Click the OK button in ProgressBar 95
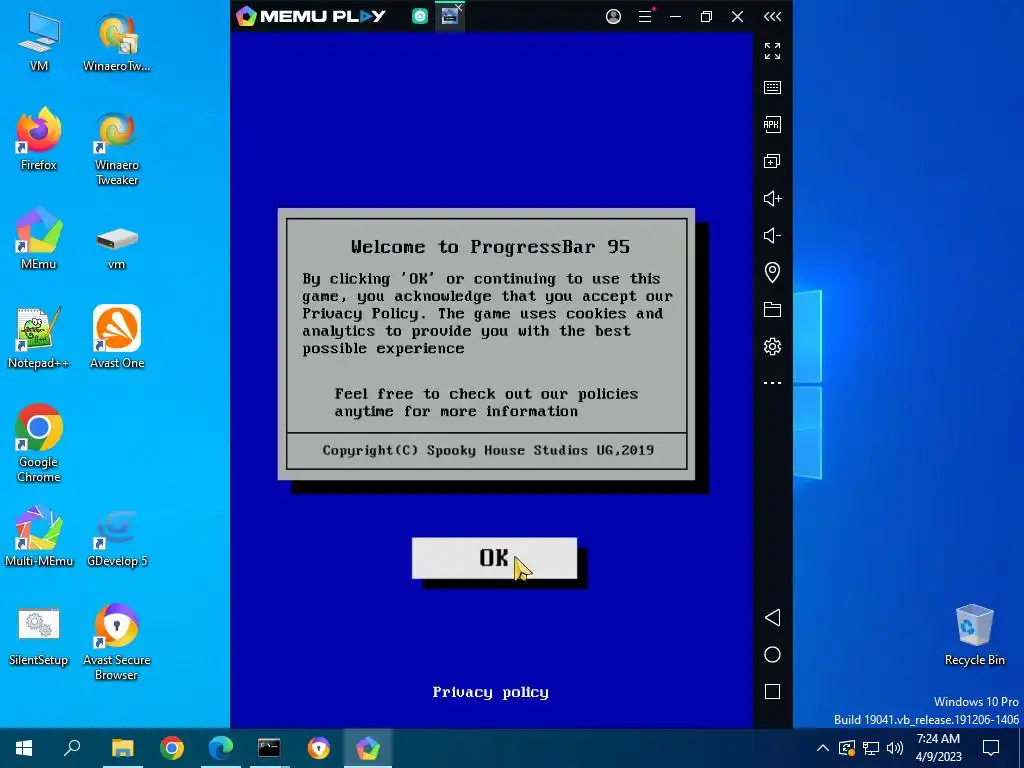Image resolution: width=1024 pixels, height=768 pixels. (494, 558)
